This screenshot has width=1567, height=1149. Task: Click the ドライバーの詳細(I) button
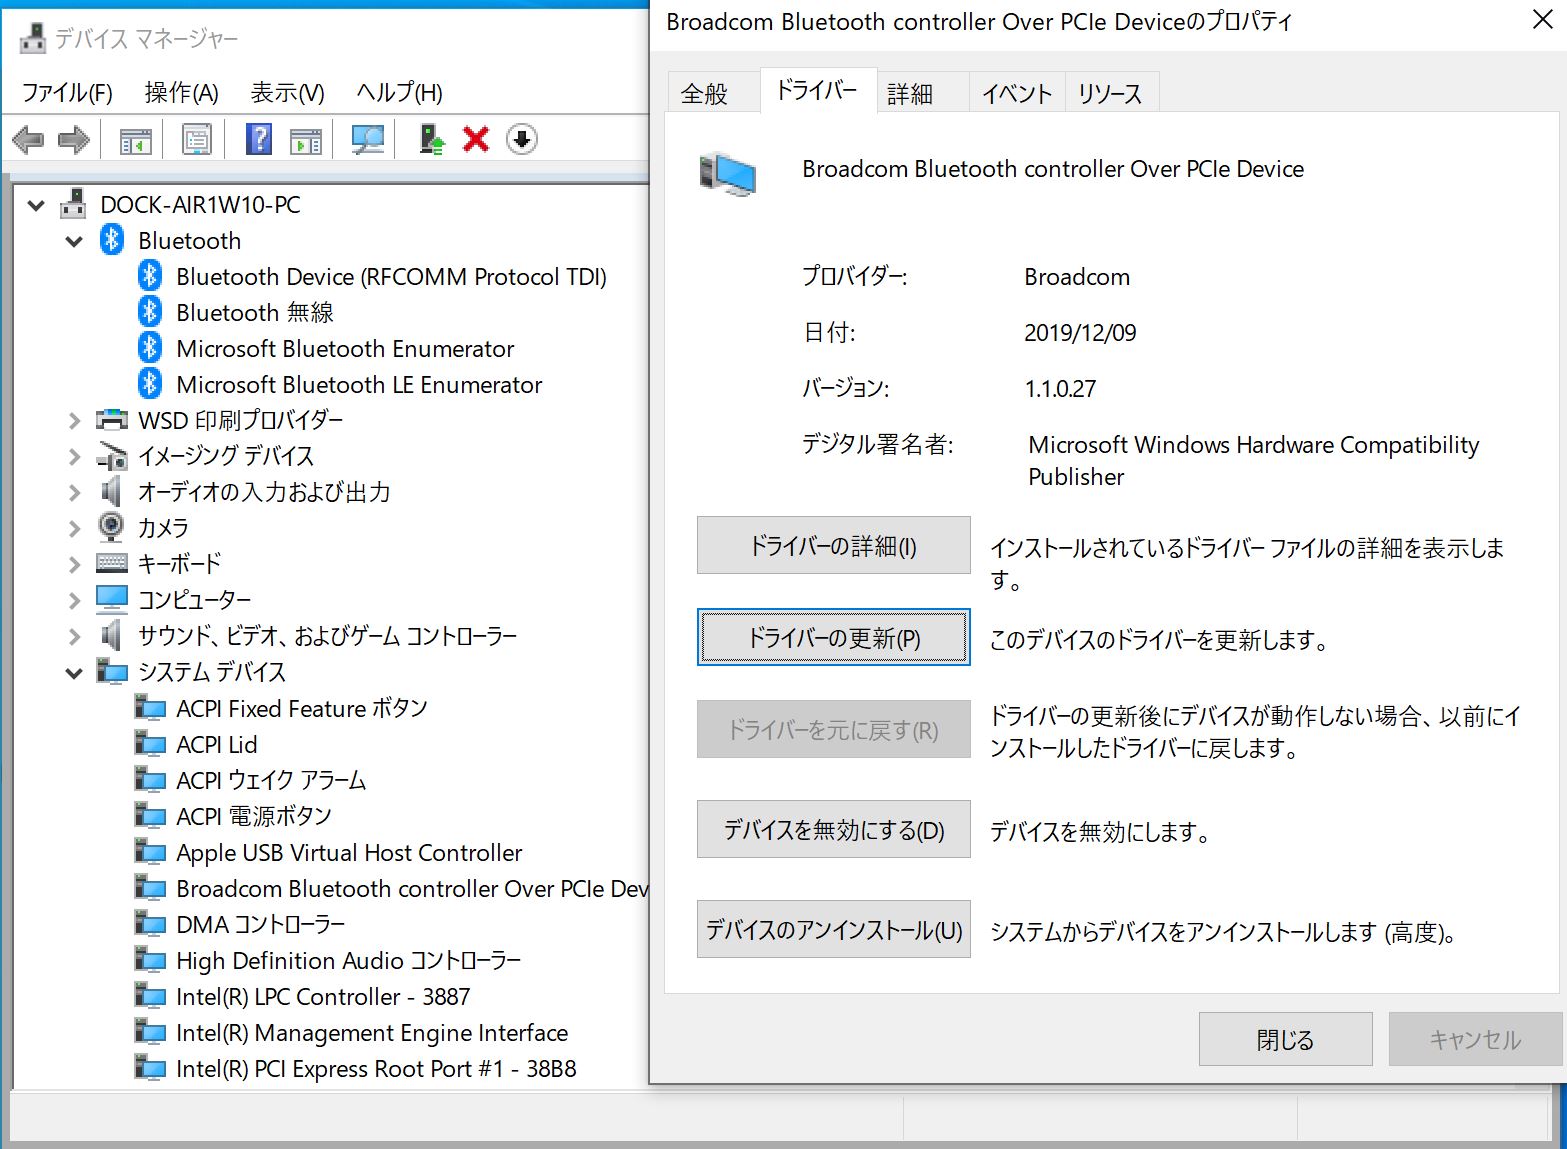pos(834,546)
